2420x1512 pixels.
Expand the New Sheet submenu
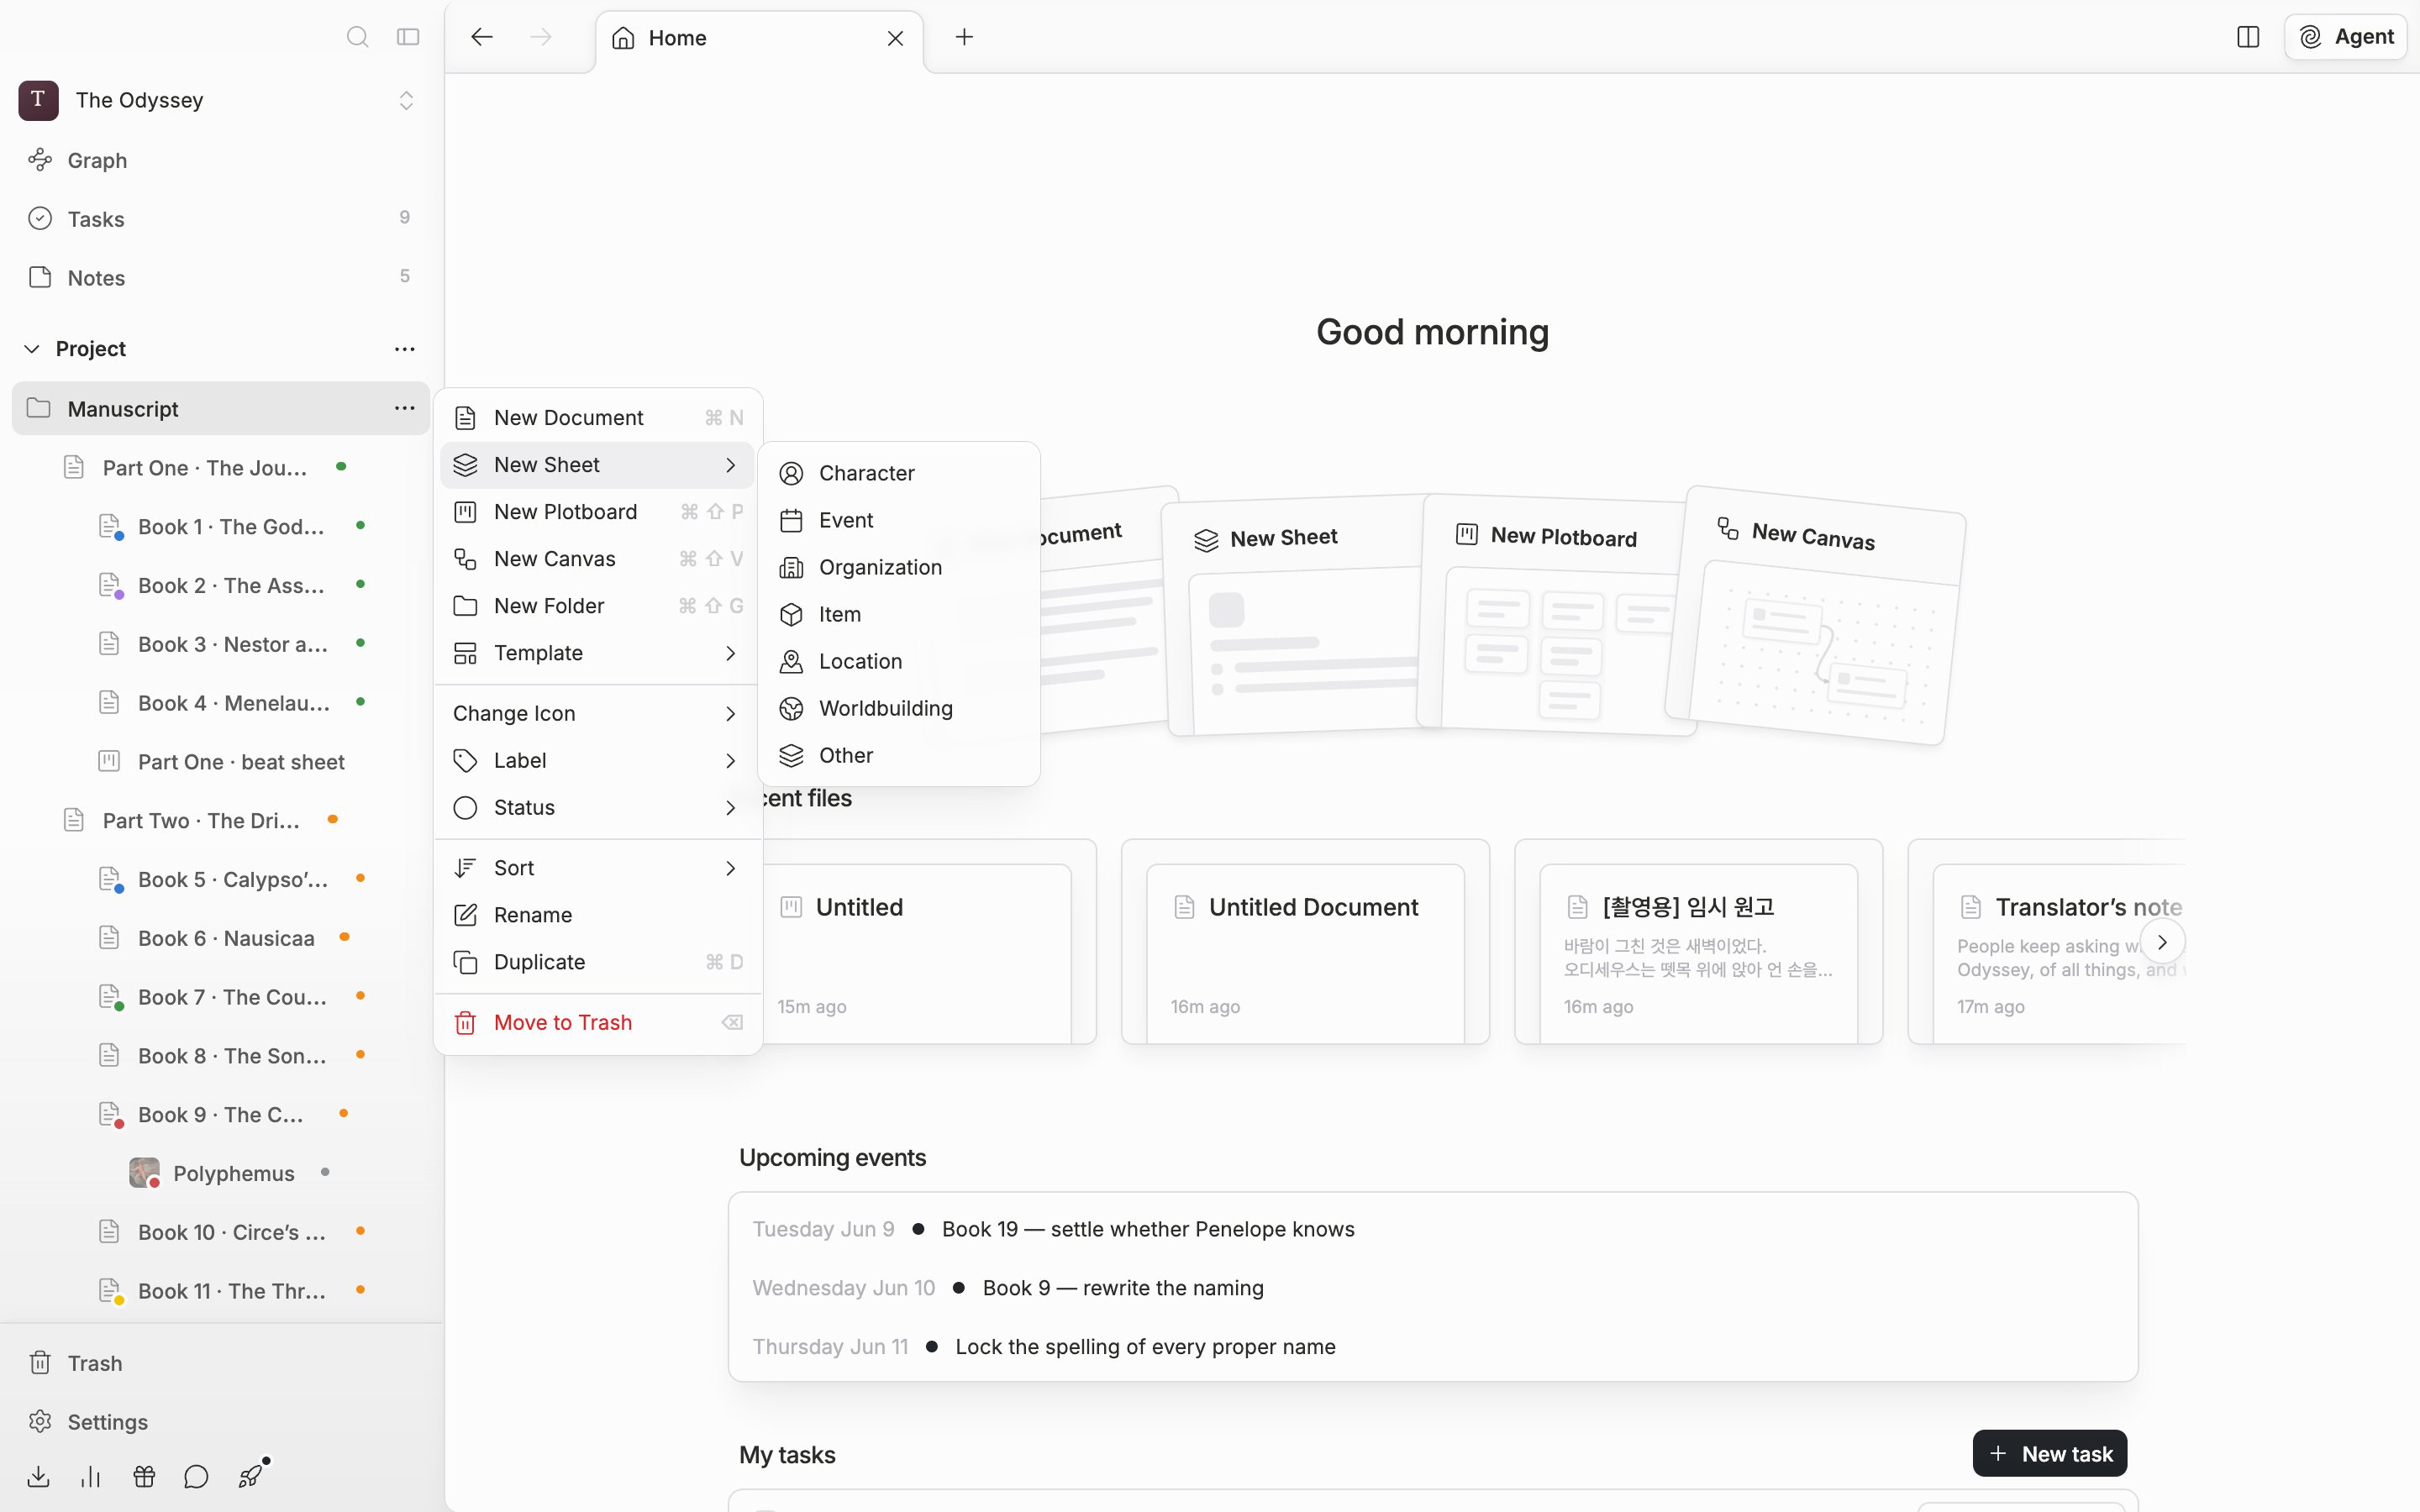click(597, 464)
